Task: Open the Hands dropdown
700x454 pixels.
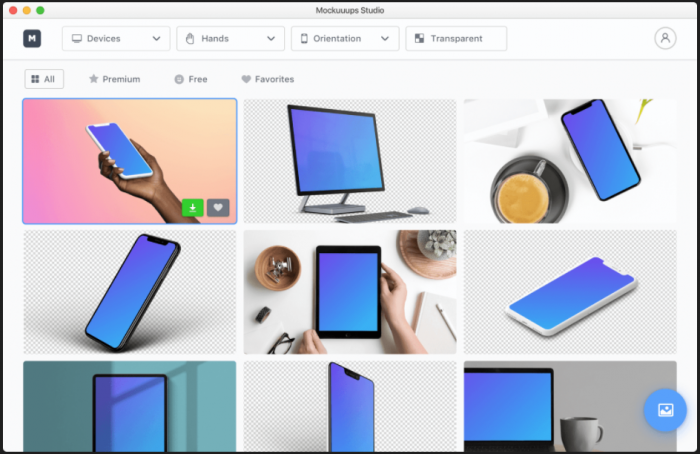Action: [x=230, y=38]
